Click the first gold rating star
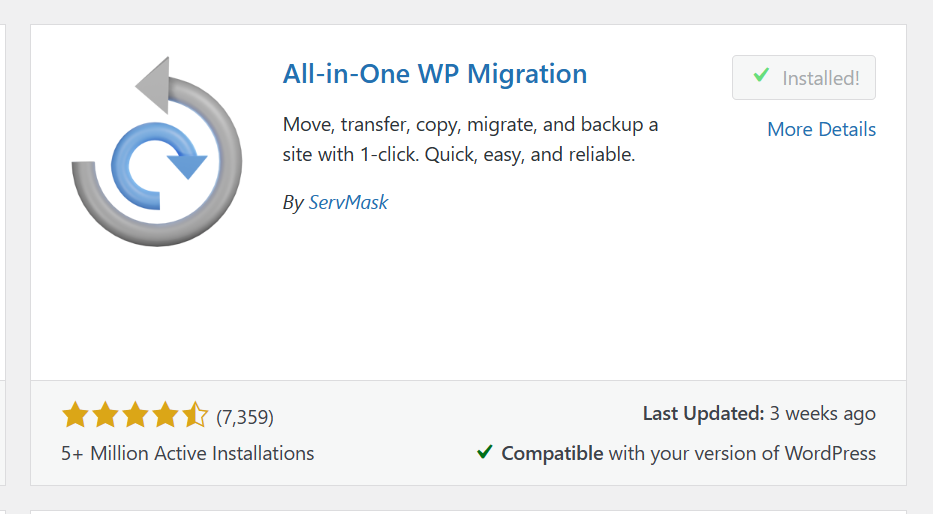 (x=76, y=415)
